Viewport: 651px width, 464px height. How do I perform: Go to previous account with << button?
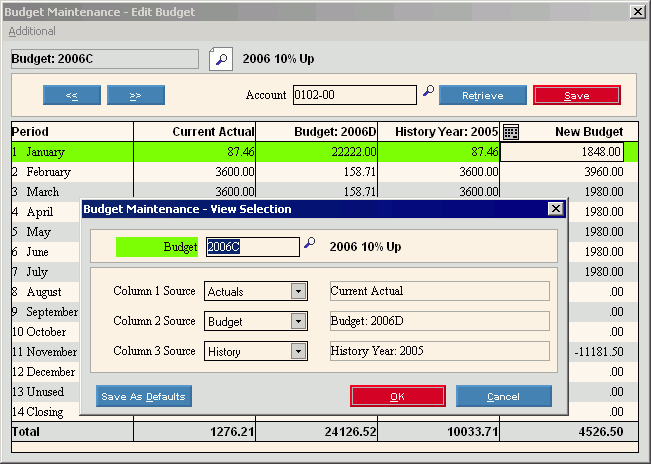coord(72,96)
